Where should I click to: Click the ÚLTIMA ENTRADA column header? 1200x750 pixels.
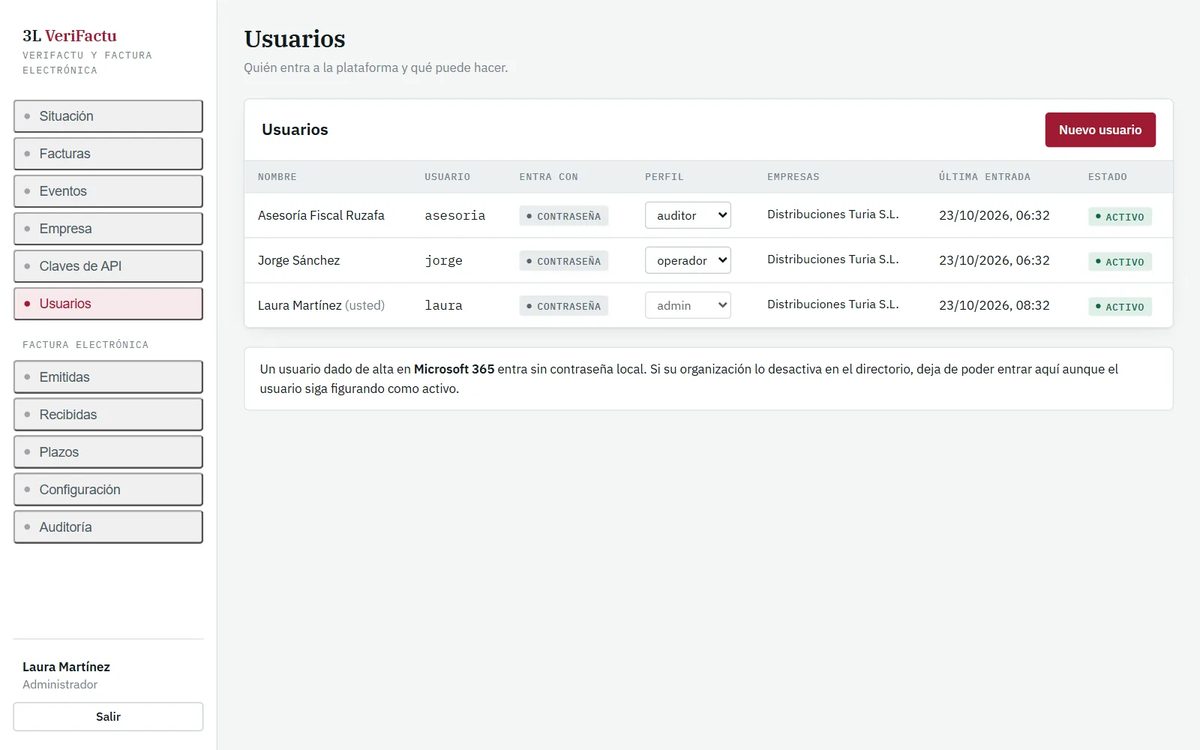point(985,177)
